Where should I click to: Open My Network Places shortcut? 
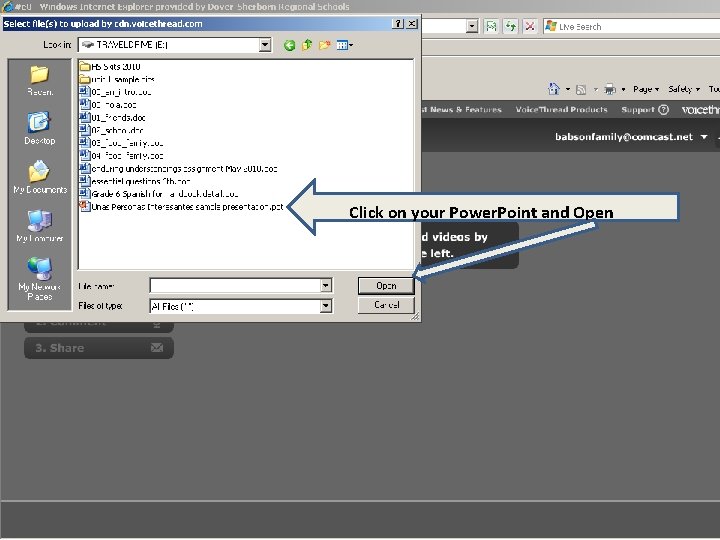click(40, 279)
